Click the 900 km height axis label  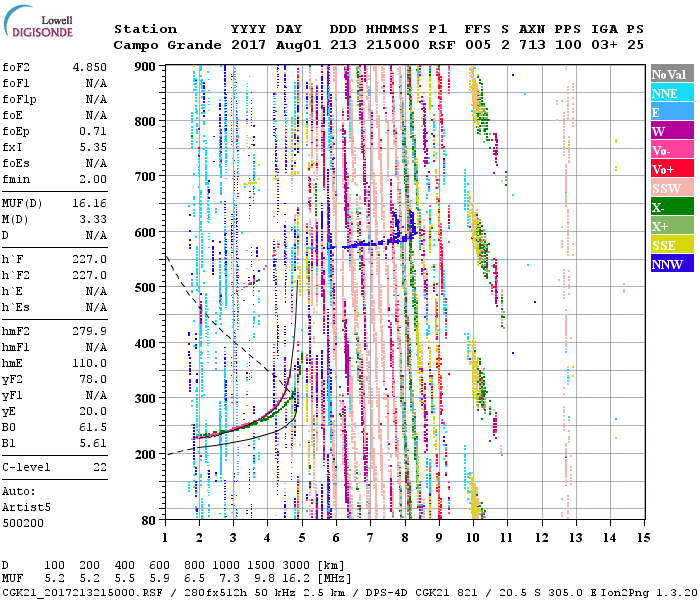coord(148,66)
